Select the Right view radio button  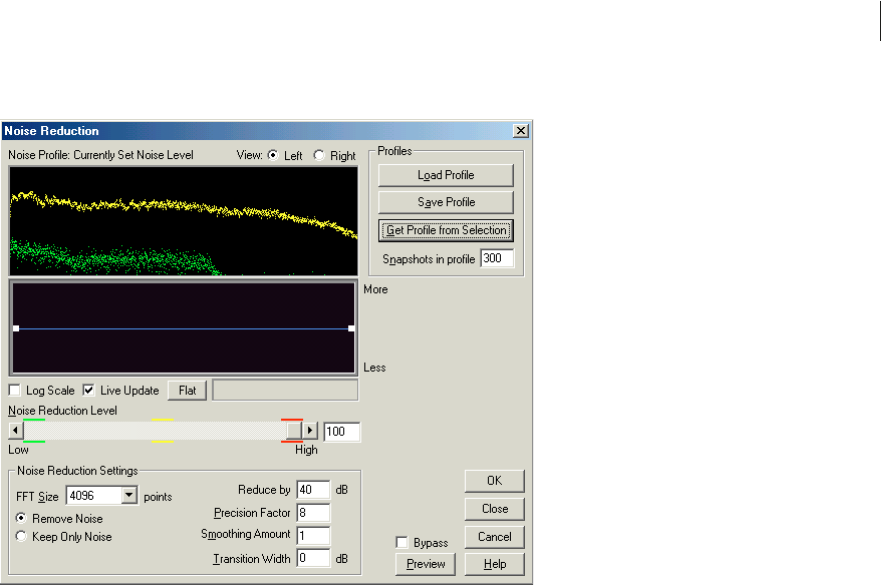coord(319,156)
